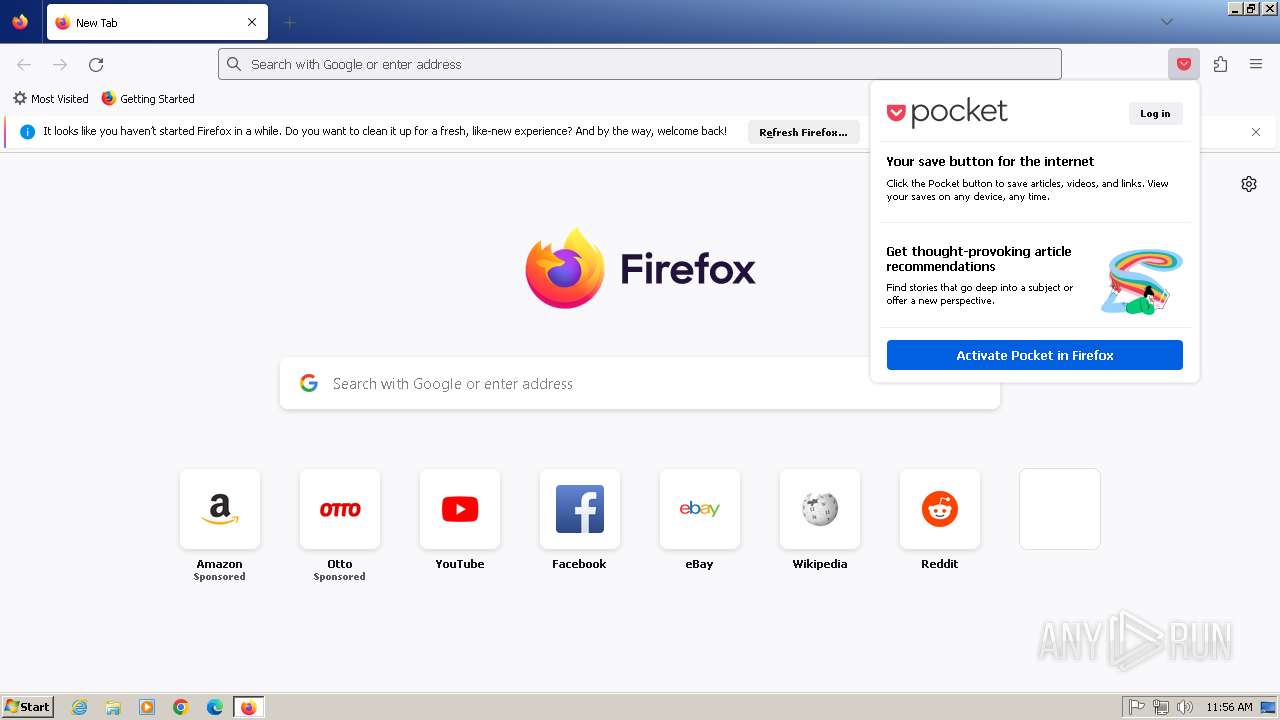The image size is (1280, 720).
Task: Open the Otto sponsored tile
Action: 340,509
